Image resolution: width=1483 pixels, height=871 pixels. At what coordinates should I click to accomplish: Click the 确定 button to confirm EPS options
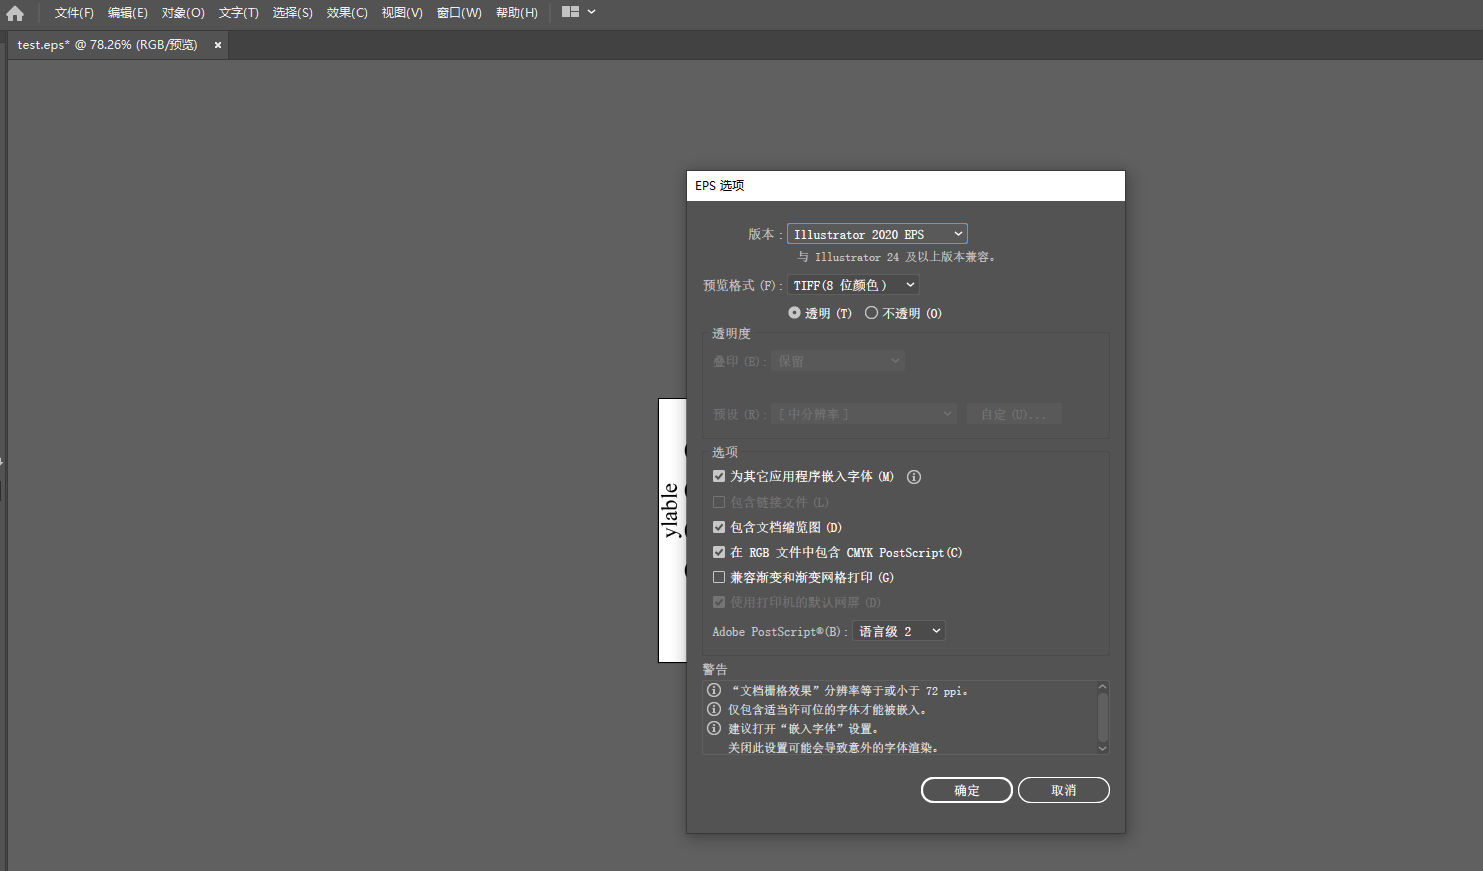[x=965, y=789]
